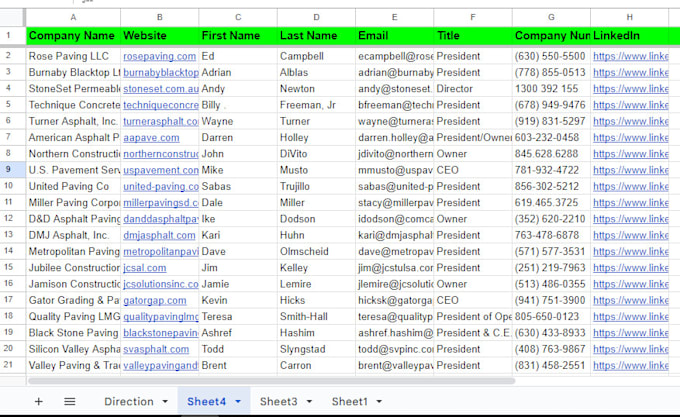Click the horizontal scrollbar thumb

point(271,381)
